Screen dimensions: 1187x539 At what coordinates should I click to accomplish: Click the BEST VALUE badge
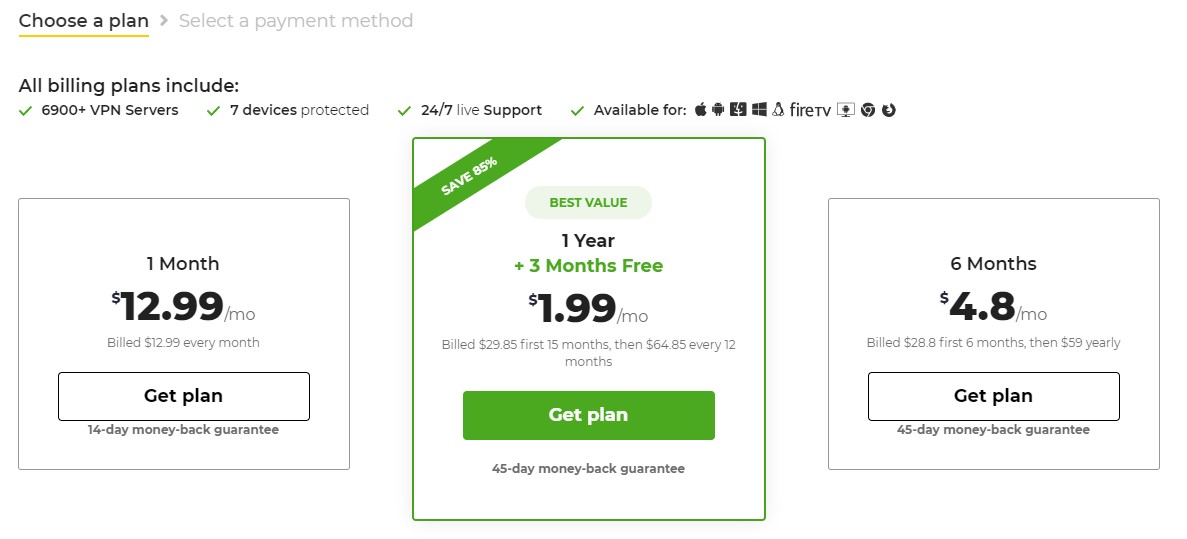point(588,203)
